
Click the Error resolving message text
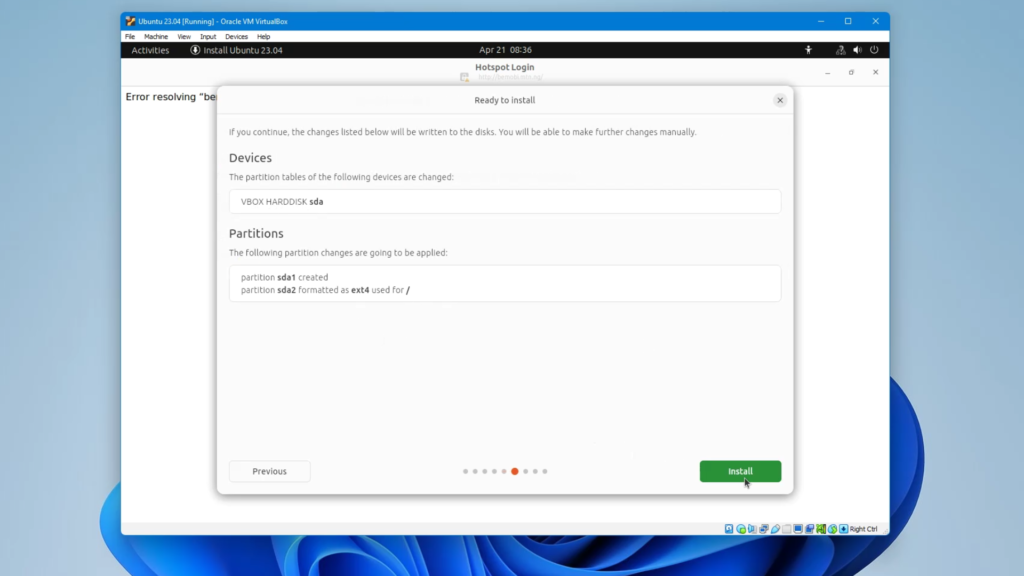[x=171, y=97]
